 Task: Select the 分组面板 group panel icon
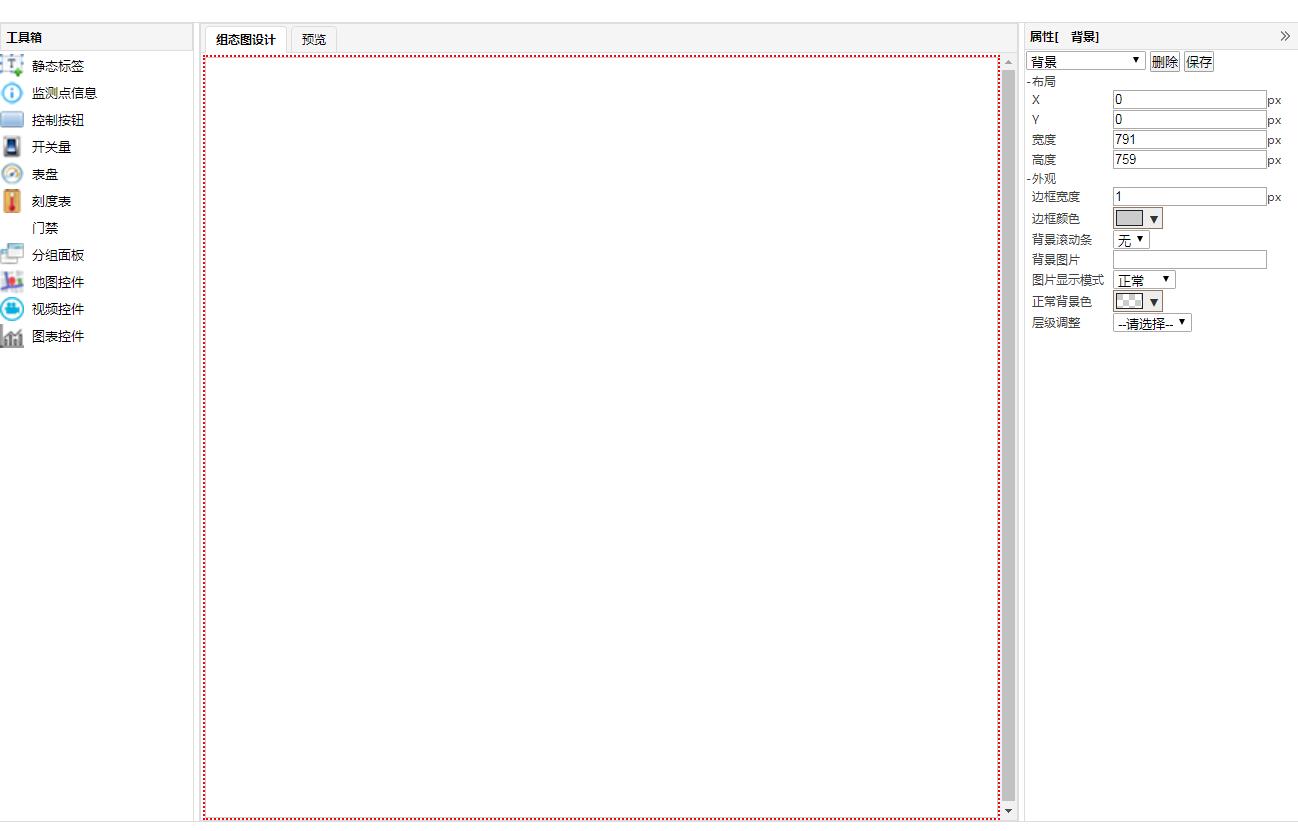coord(12,255)
